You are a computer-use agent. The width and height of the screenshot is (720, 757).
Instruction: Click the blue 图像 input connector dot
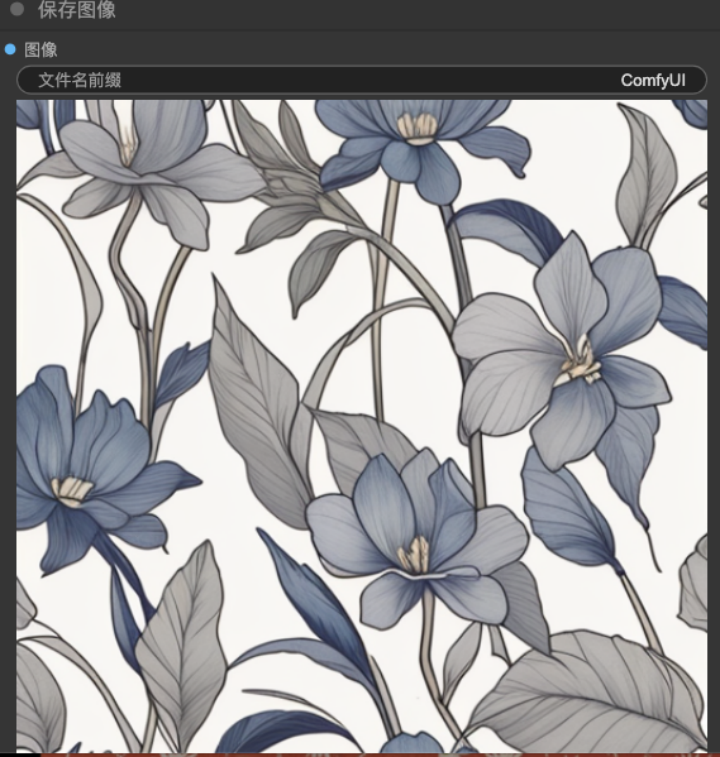10,49
